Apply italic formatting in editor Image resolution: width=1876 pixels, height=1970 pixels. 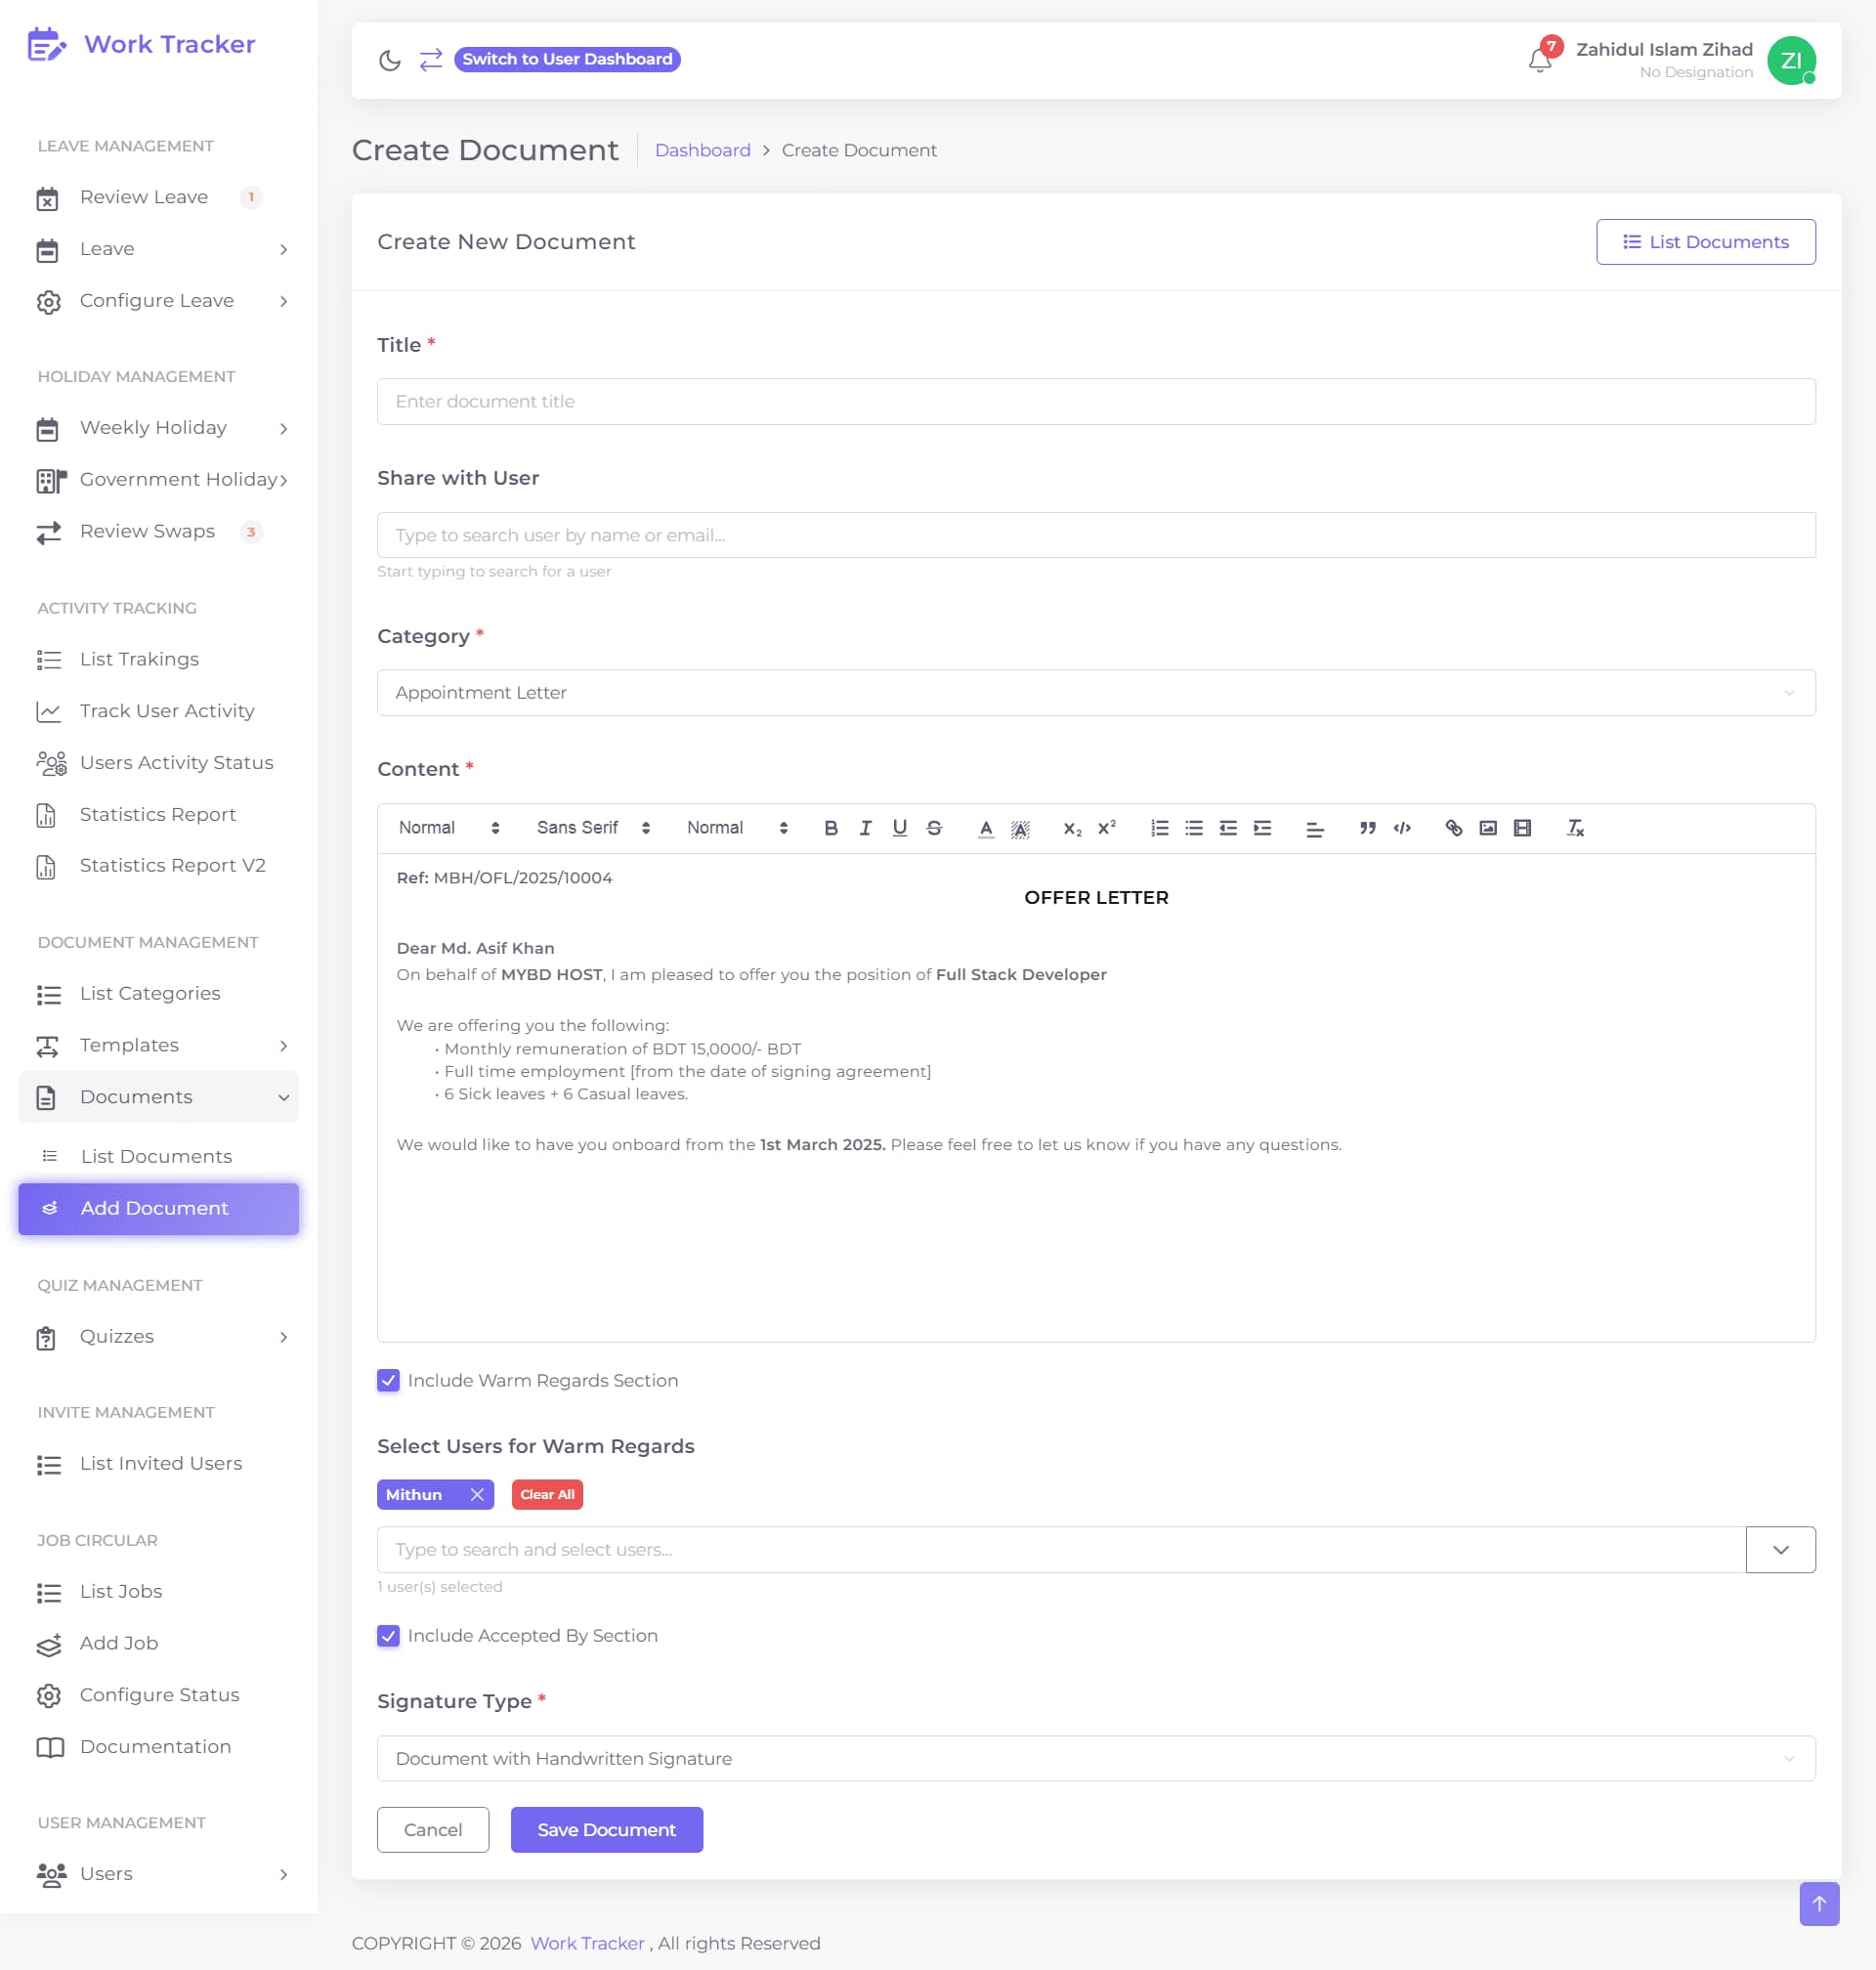pos(865,828)
